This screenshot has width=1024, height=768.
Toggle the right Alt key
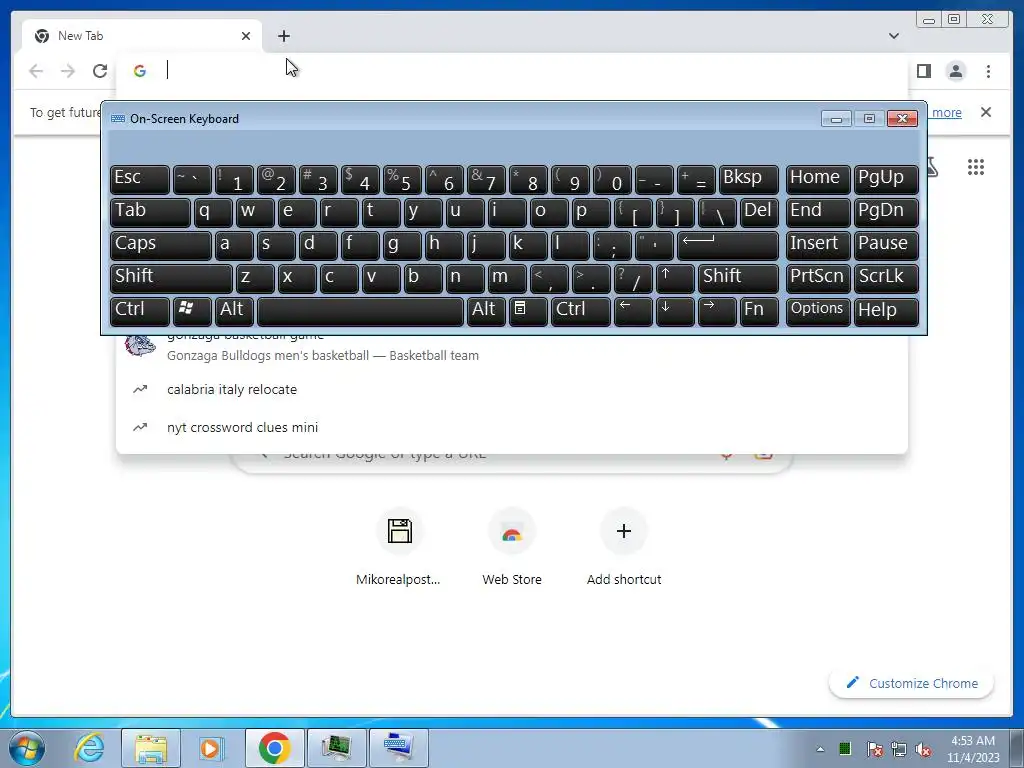click(486, 312)
